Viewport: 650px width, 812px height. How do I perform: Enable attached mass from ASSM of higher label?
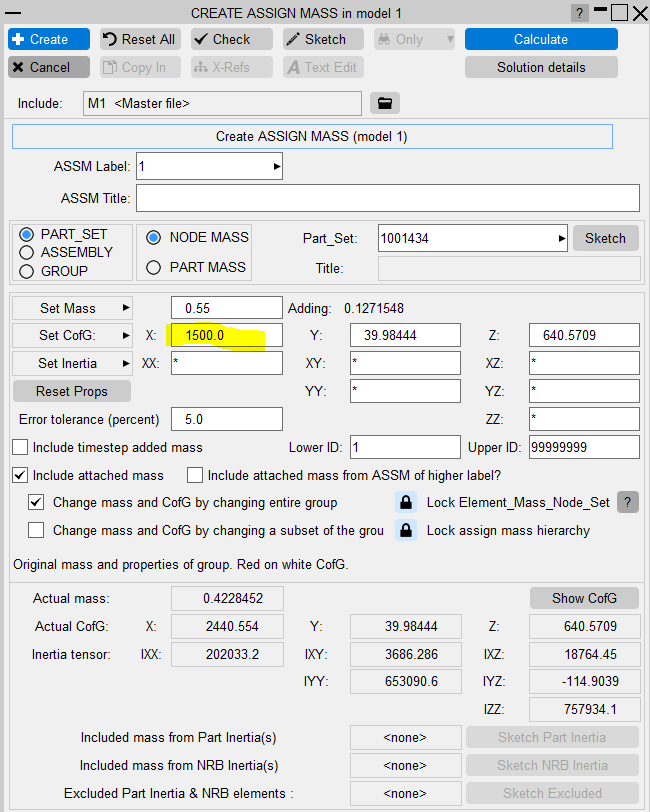point(195,475)
